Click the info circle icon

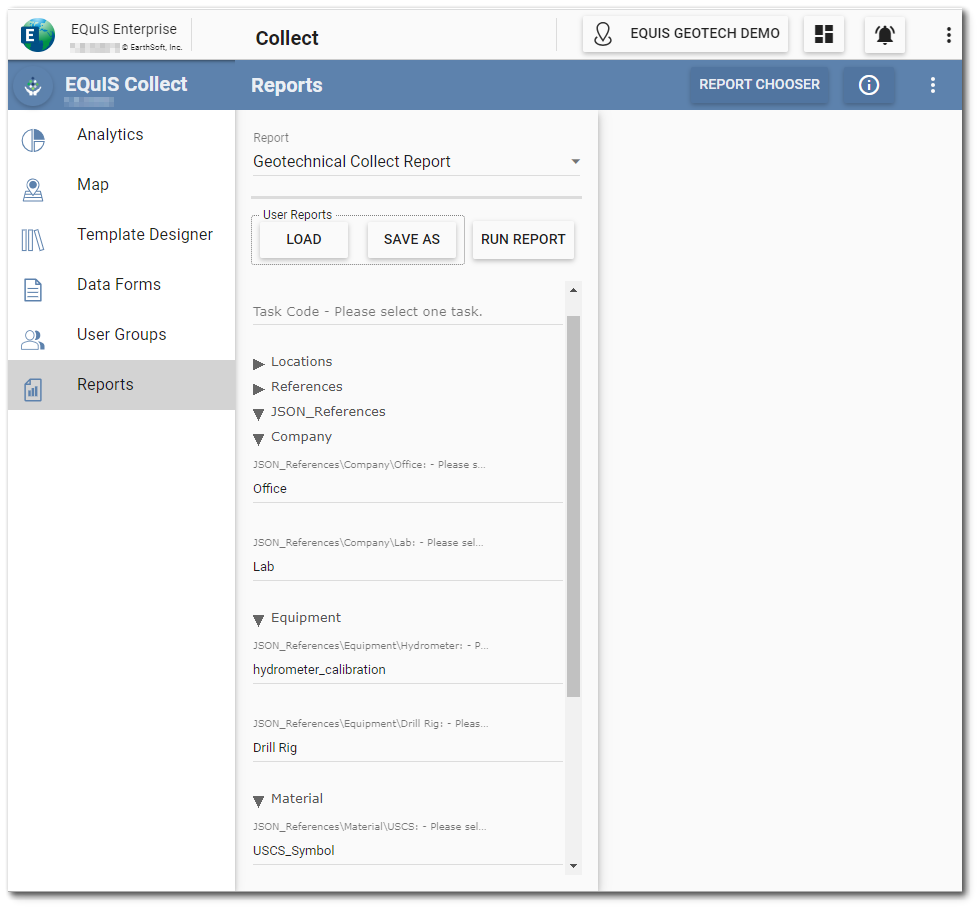(x=868, y=85)
